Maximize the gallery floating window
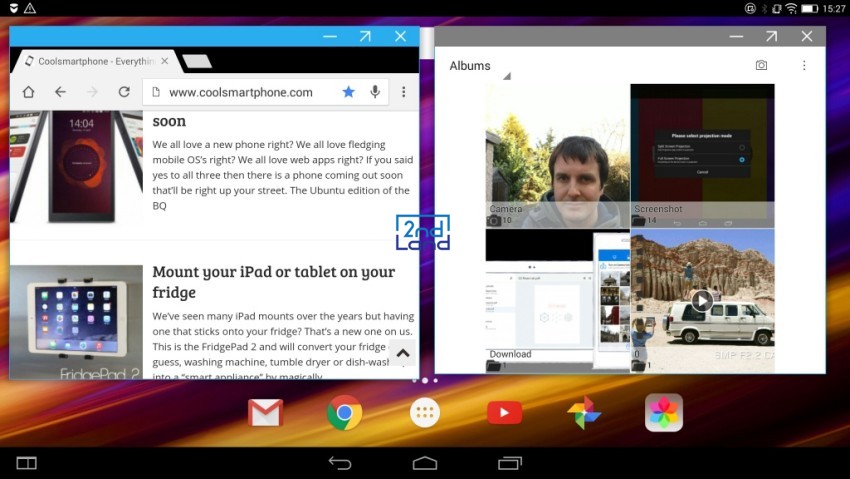850x479 pixels. click(771, 36)
